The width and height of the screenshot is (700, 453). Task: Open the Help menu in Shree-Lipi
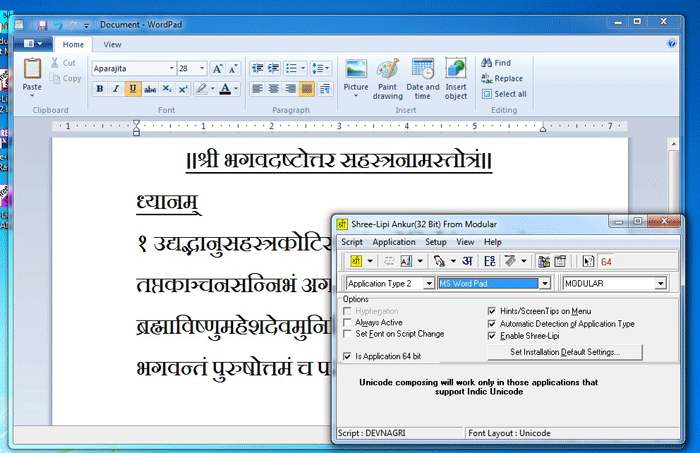(x=493, y=242)
